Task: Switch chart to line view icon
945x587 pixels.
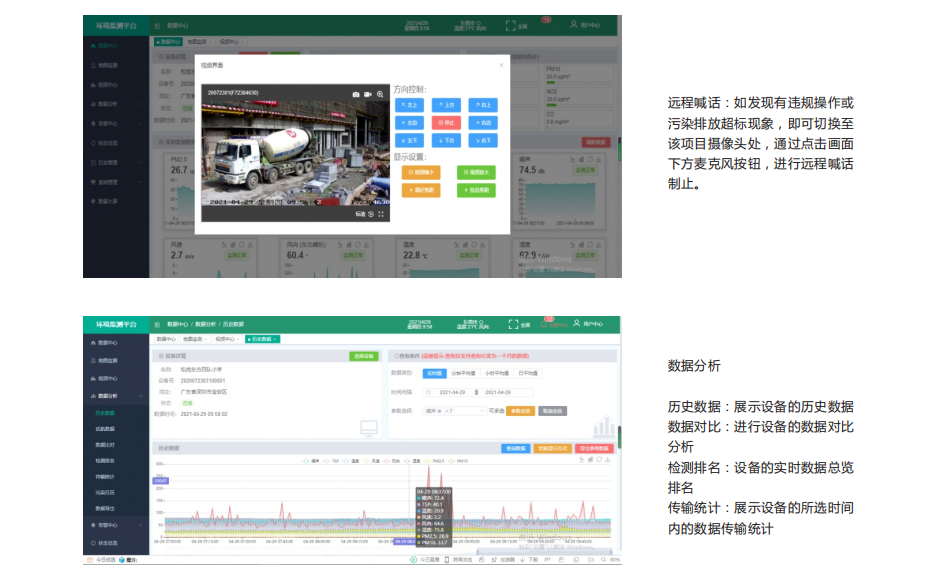Action: click(582, 460)
